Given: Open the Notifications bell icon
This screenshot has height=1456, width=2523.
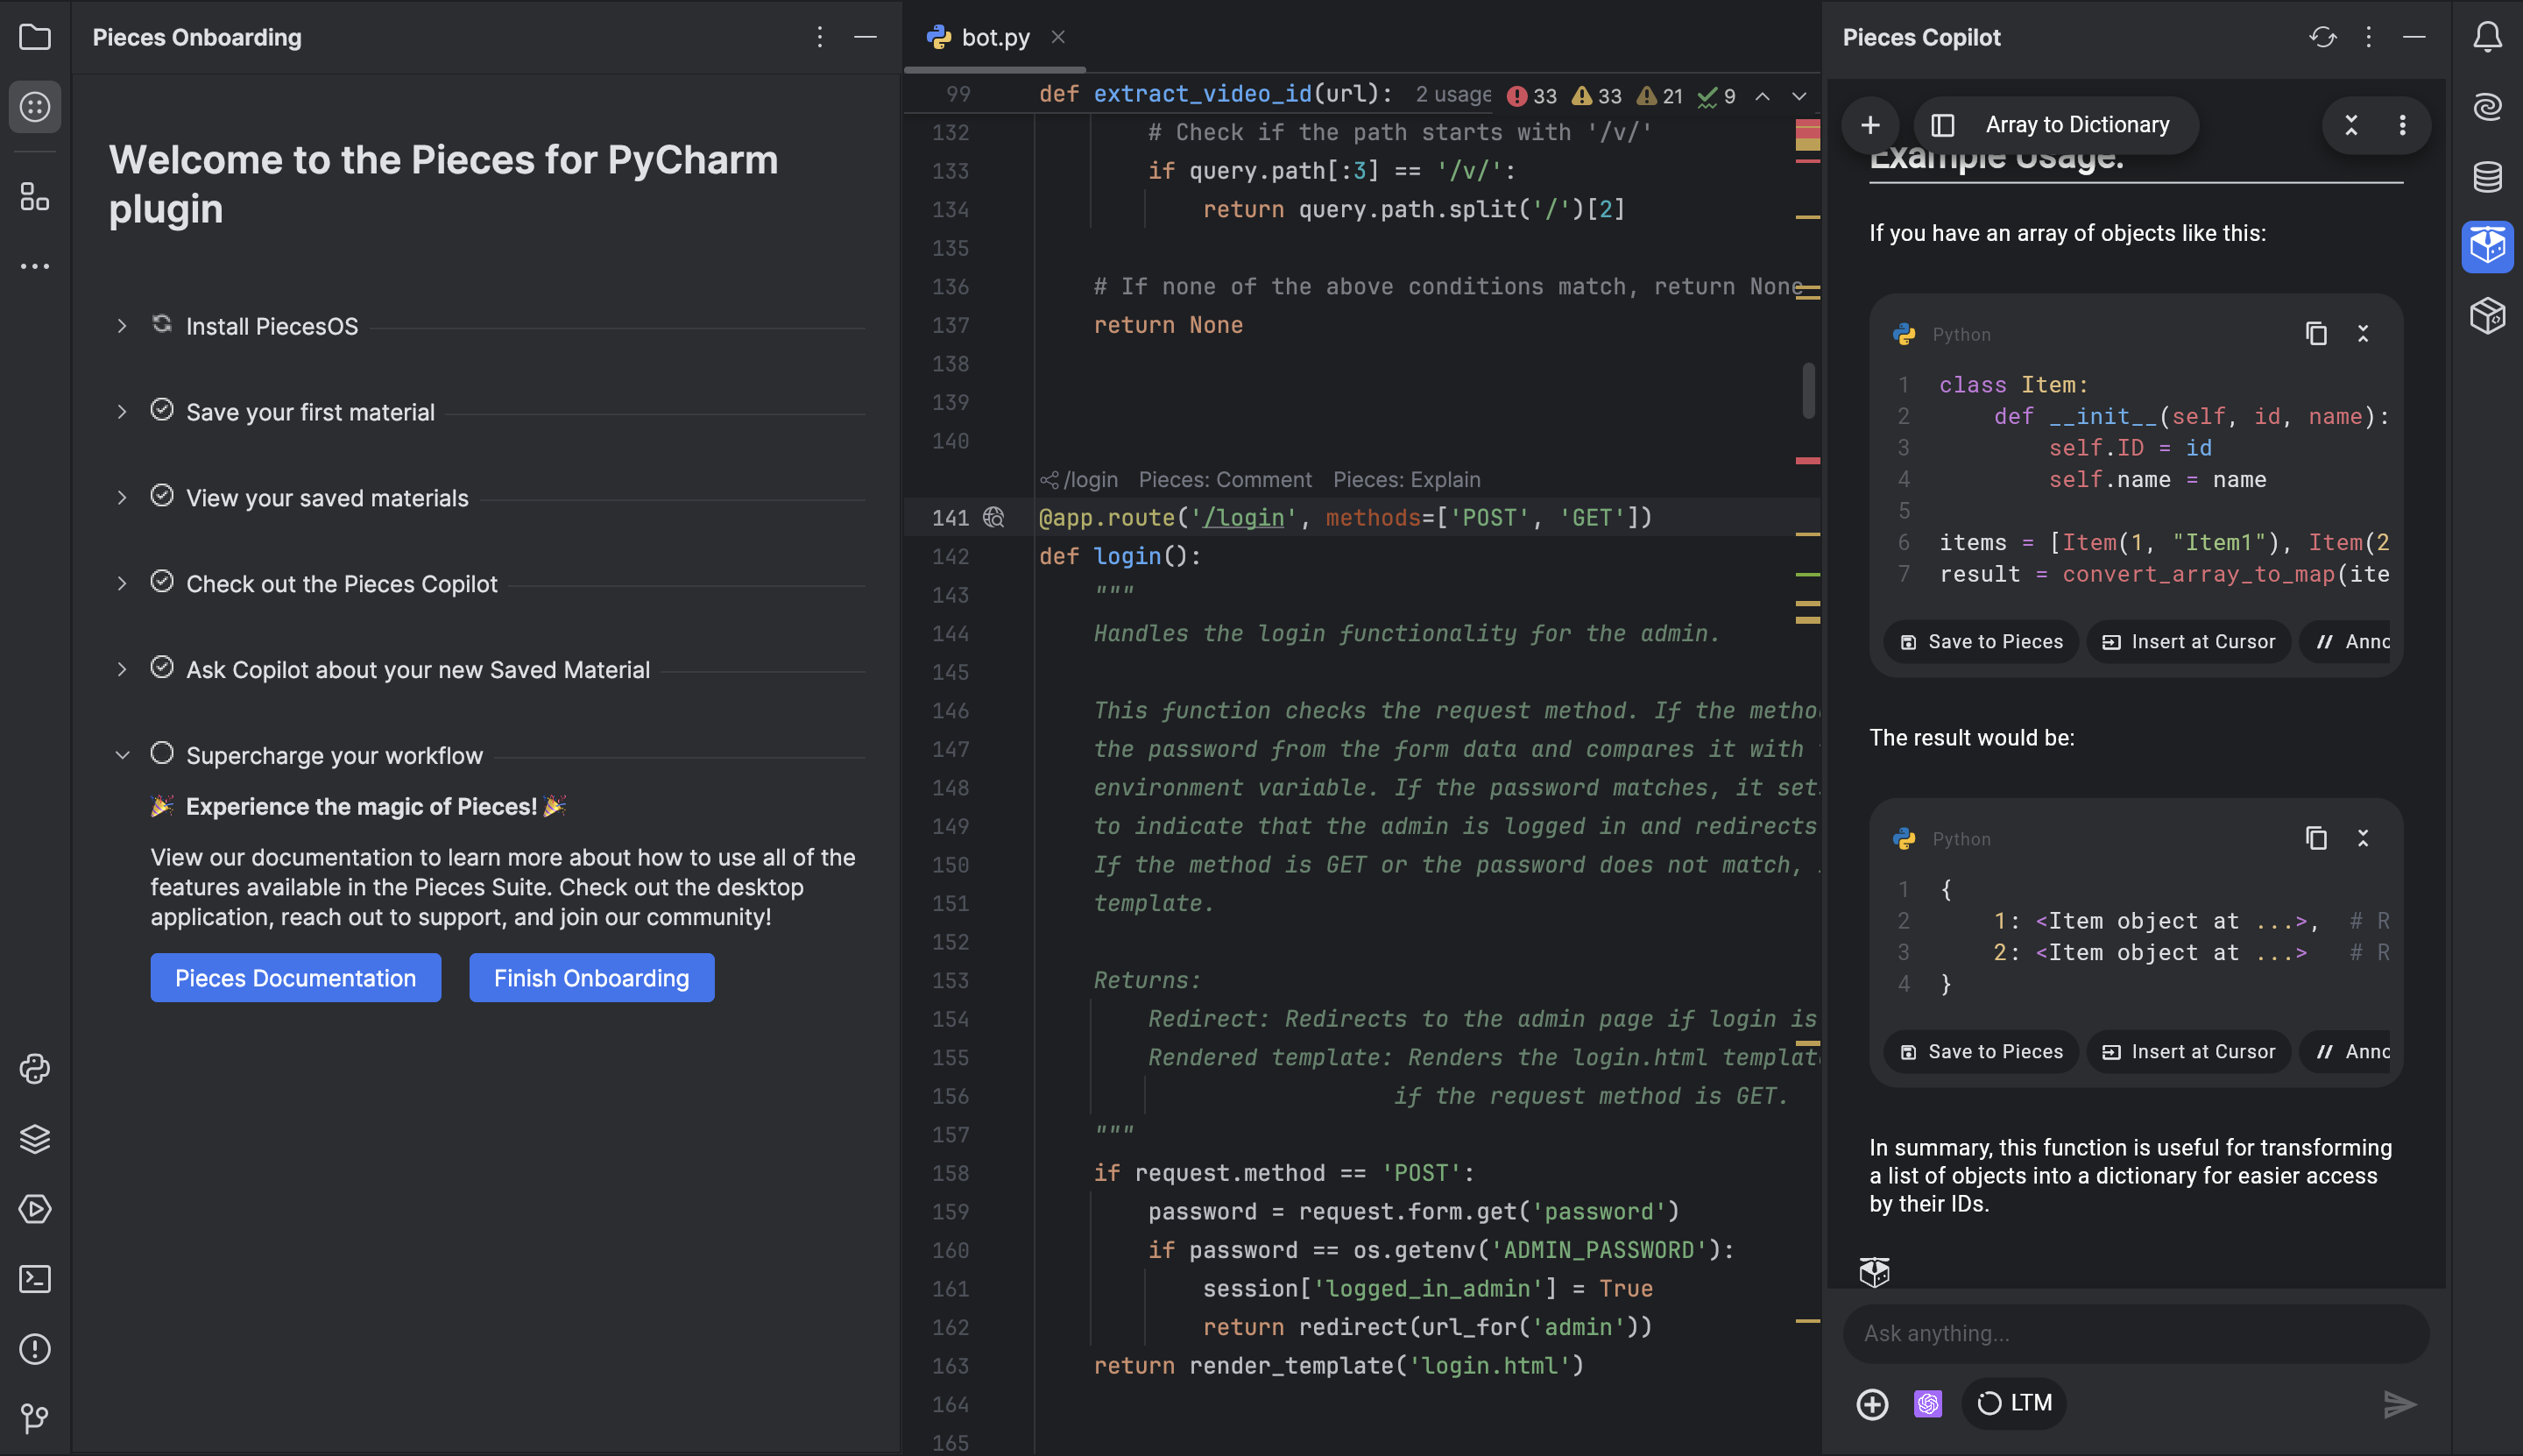Looking at the screenshot, I should (2487, 37).
